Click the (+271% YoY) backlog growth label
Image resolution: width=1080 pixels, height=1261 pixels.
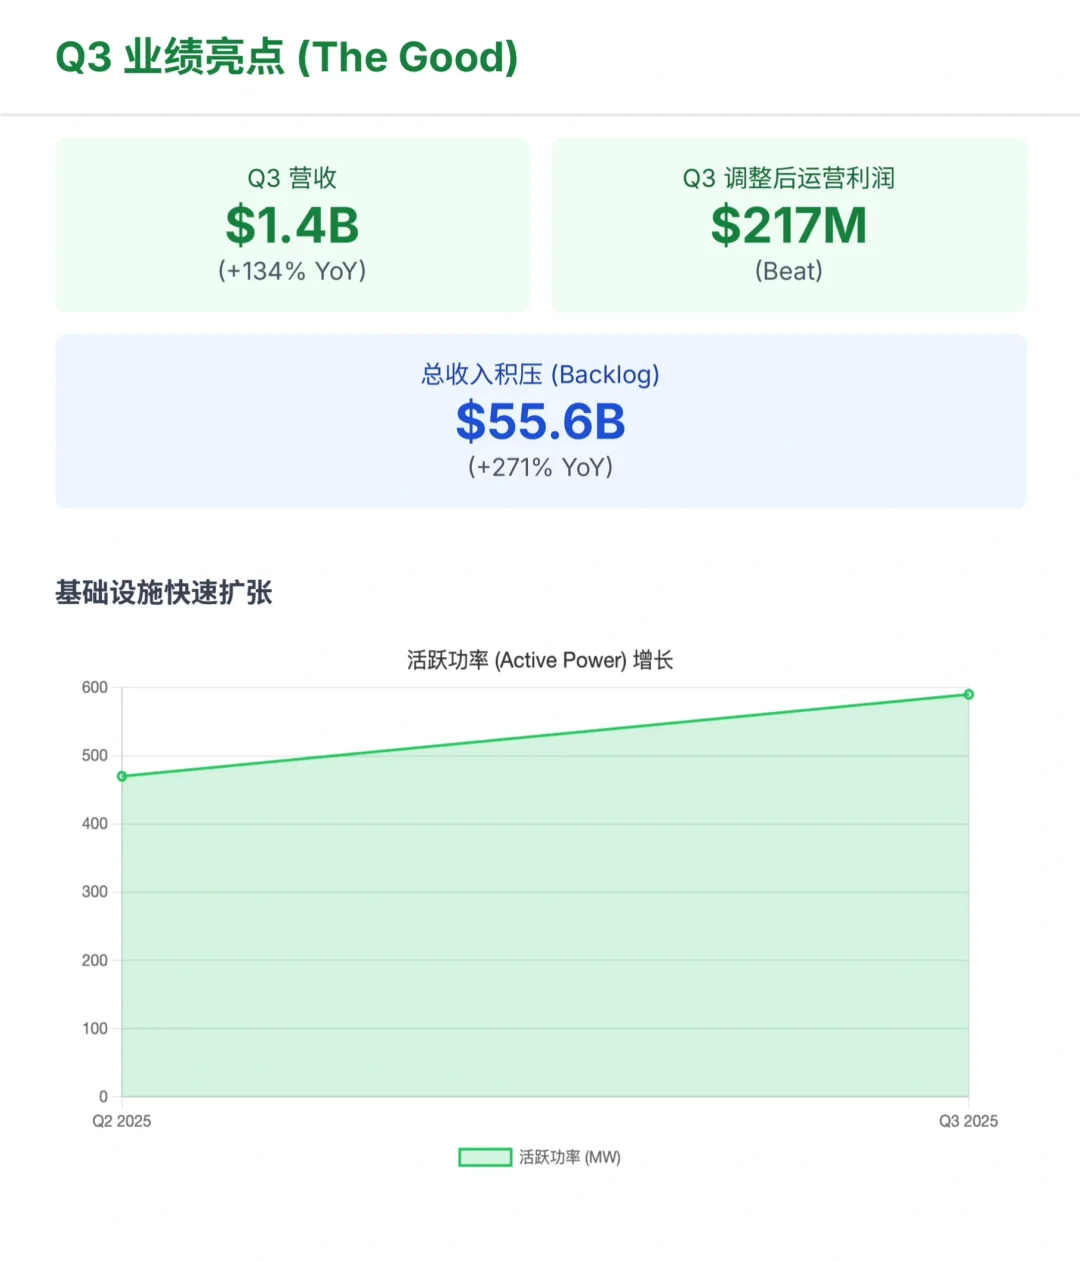540,466
